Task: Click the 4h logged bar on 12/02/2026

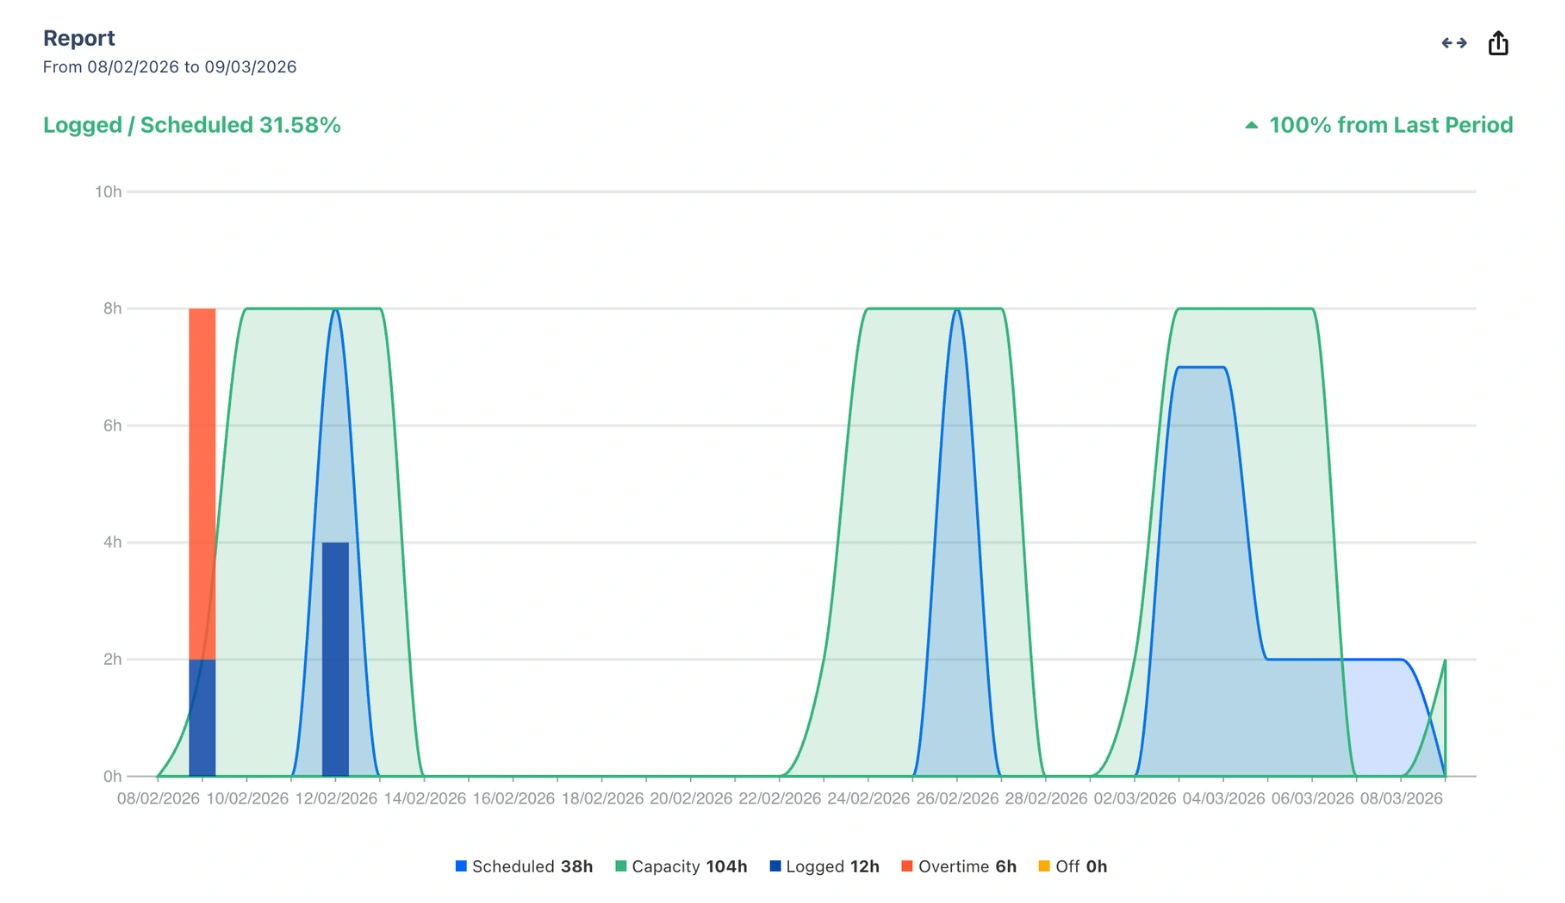Action: click(x=335, y=659)
